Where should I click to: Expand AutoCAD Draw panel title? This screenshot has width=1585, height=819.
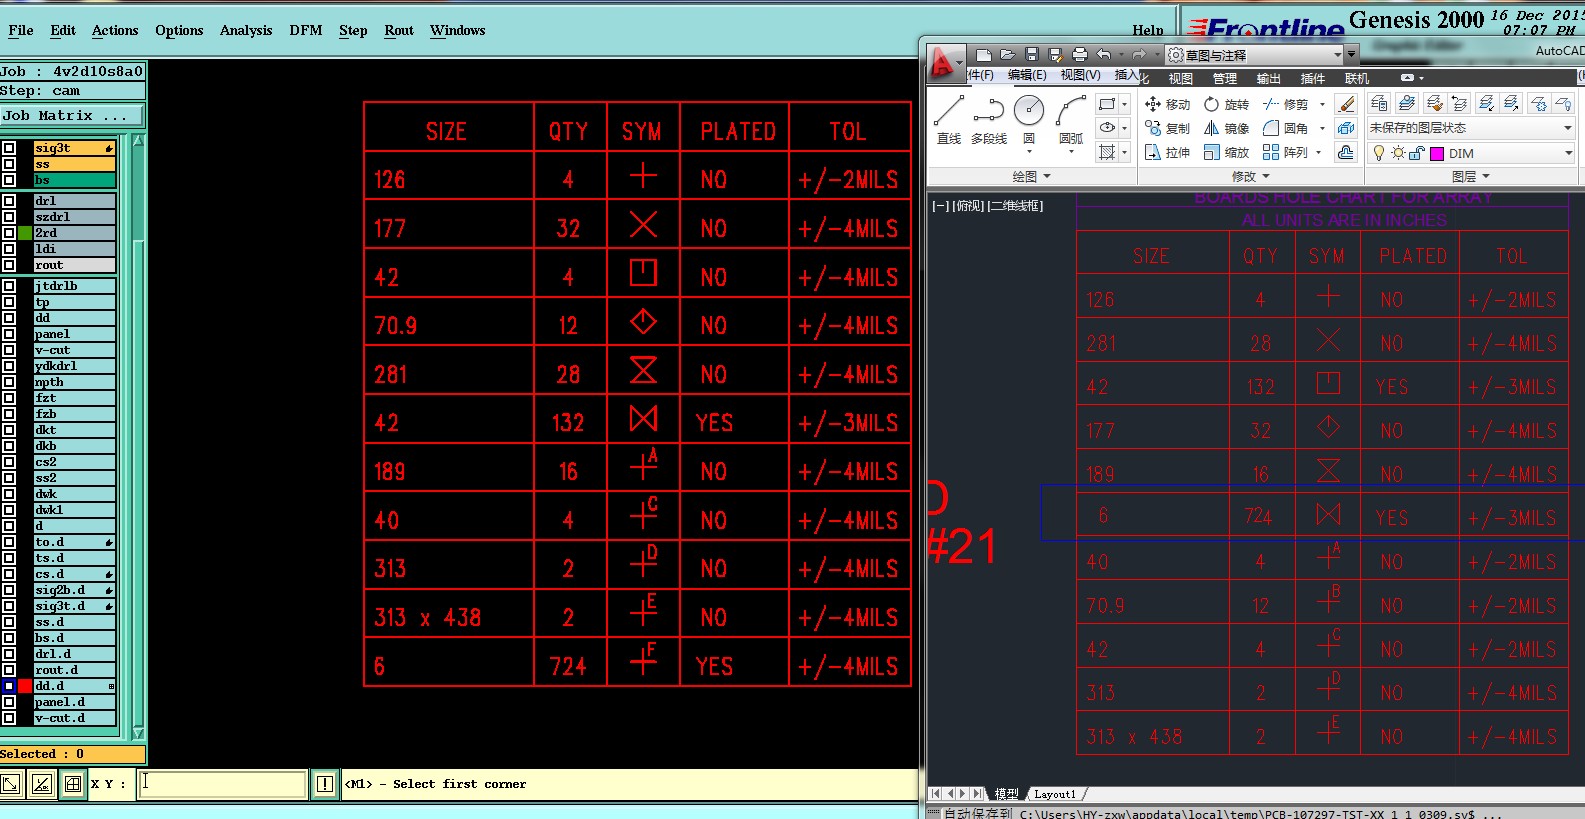coord(1031,176)
